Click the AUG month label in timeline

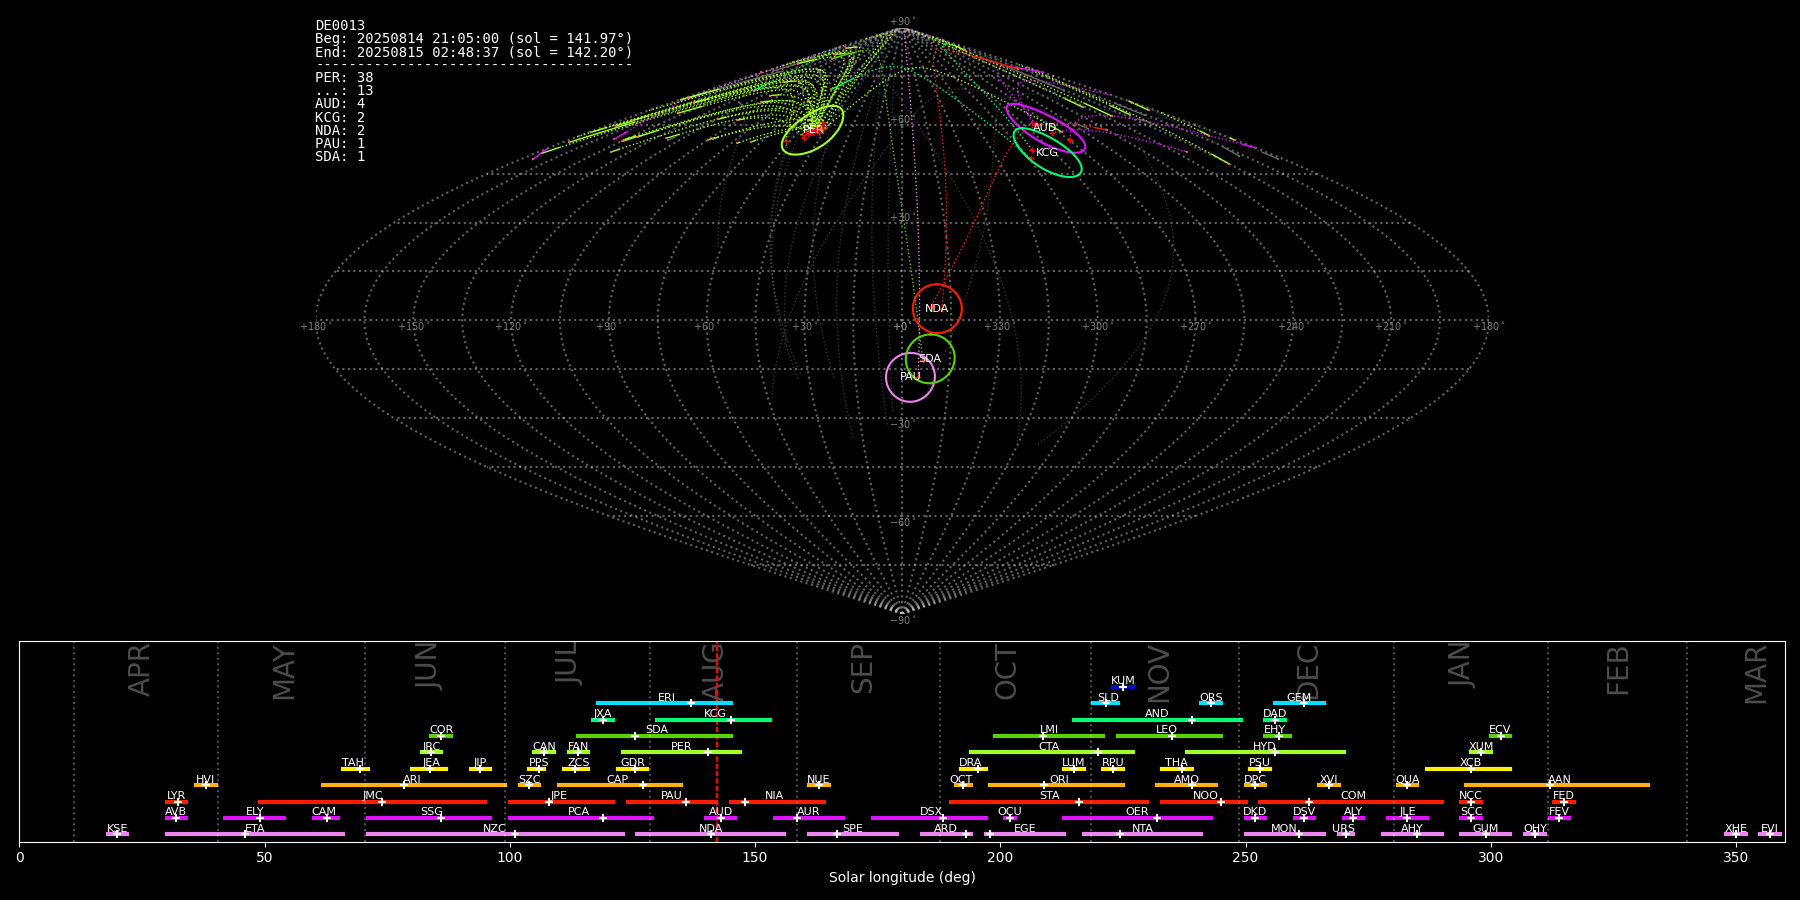point(713,670)
